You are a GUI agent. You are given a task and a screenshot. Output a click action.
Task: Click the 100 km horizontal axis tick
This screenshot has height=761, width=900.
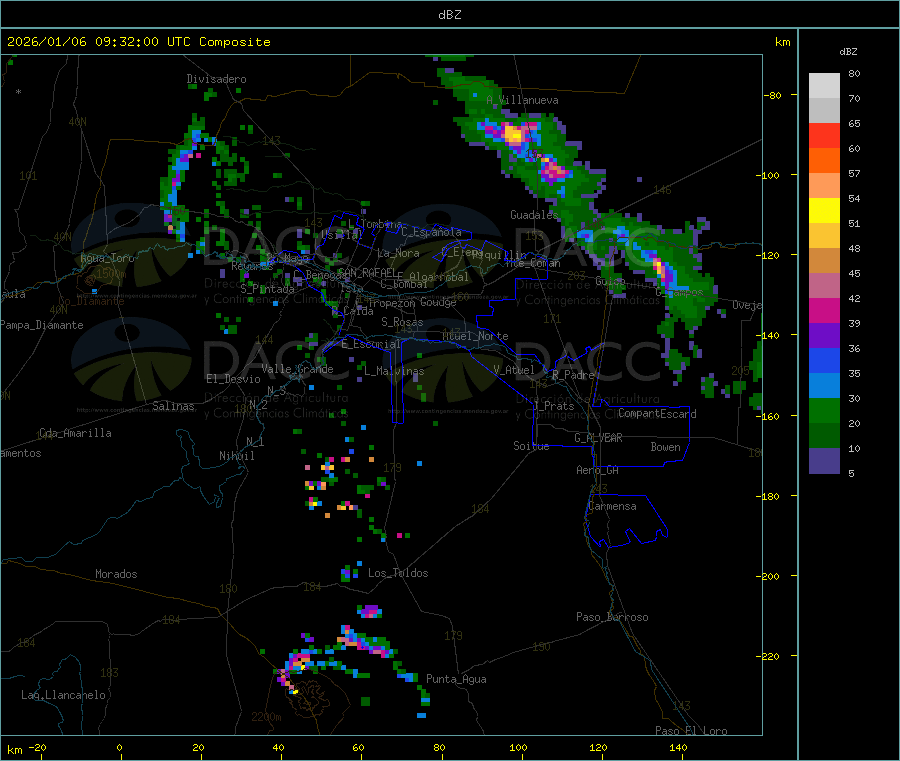pos(518,748)
